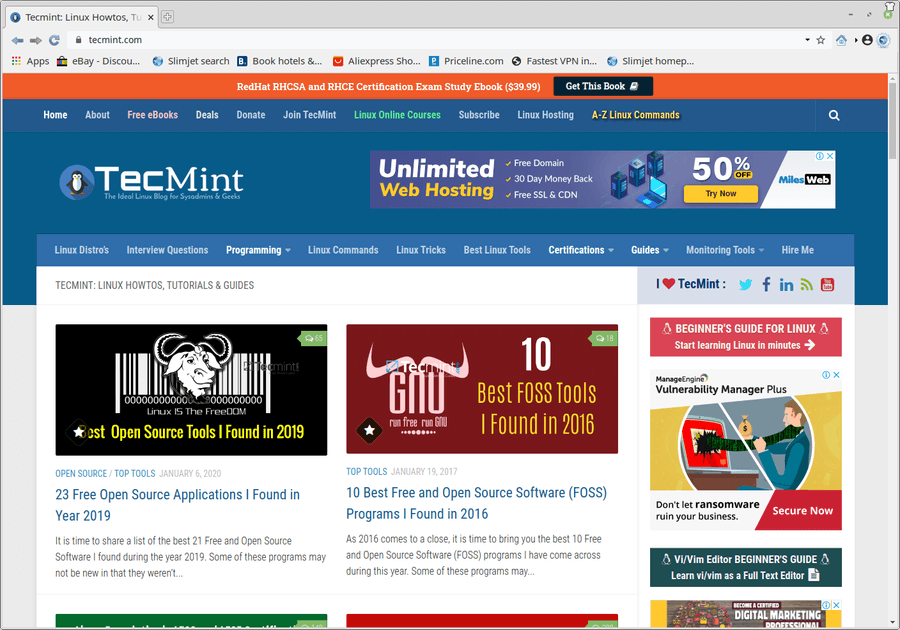This screenshot has height=630, width=900.
Task: Open Fastest VPN bookmark
Action: pyautogui.click(x=554, y=61)
